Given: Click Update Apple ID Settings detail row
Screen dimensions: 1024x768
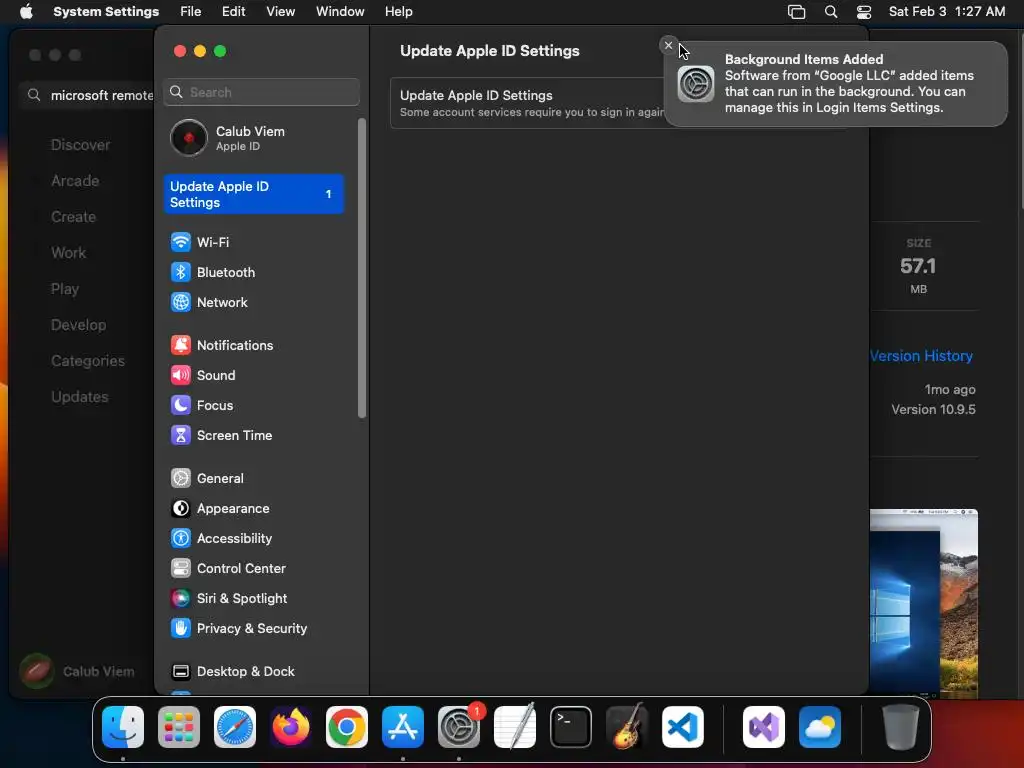Looking at the screenshot, I should tap(528, 103).
